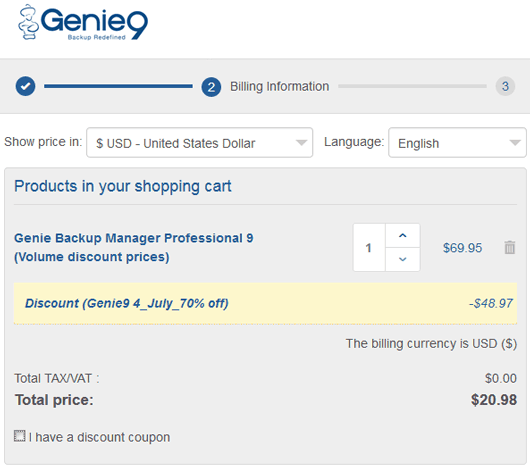Open the USD currency dropdown
This screenshot has height=467, width=530.
(199, 143)
